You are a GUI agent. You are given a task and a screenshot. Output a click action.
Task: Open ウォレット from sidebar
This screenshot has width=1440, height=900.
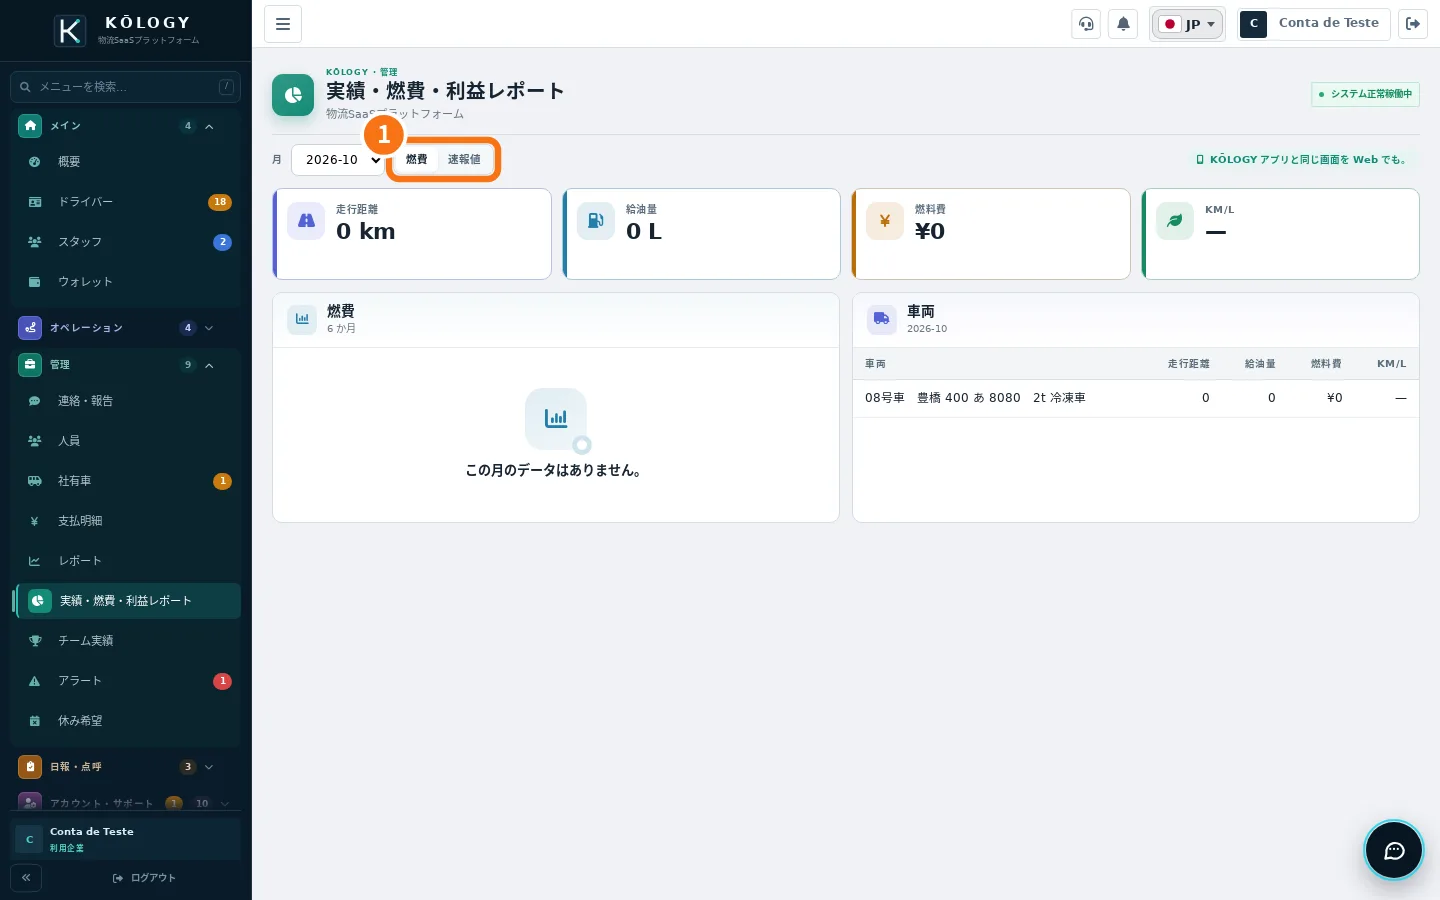[126, 282]
